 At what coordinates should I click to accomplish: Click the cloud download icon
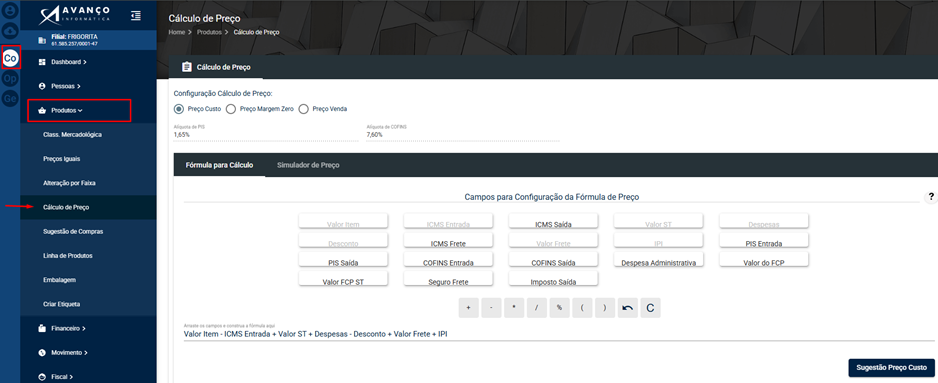coord(10,31)
